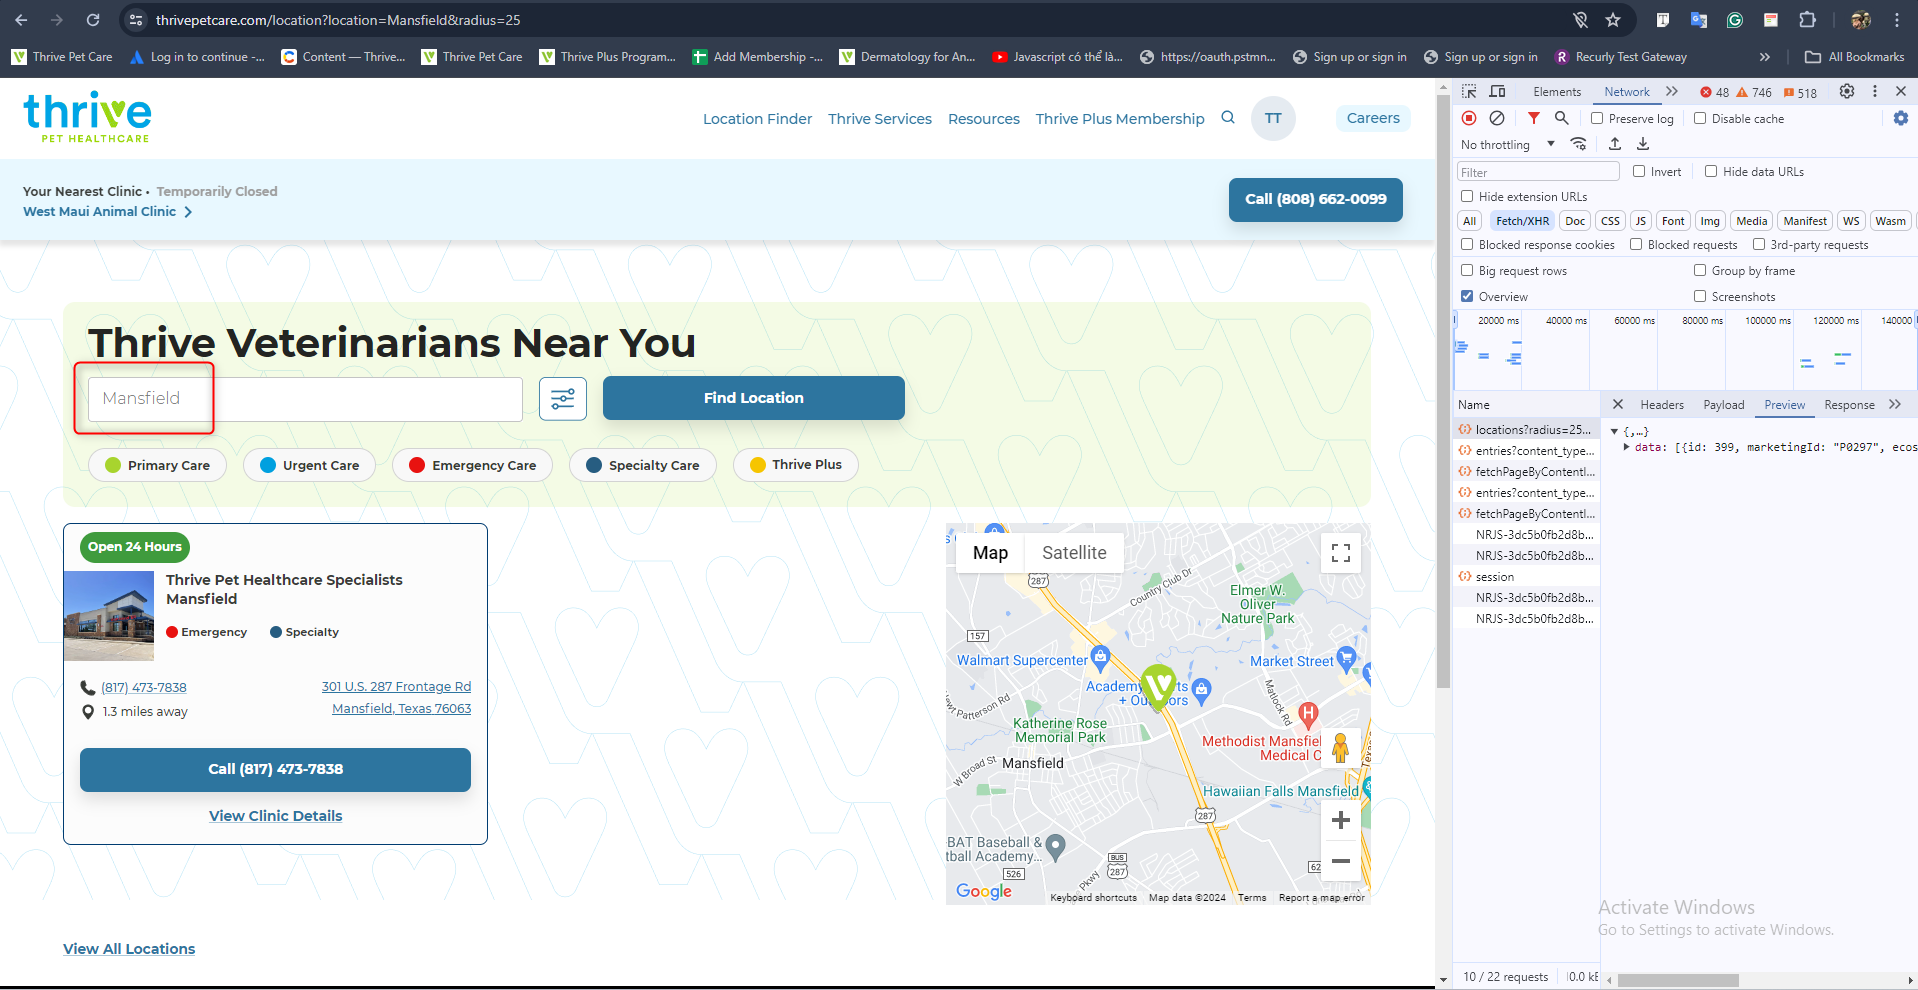Open the location filter options icon
This screenshot has height=990, width=1918.
click(x=563, y=398)
